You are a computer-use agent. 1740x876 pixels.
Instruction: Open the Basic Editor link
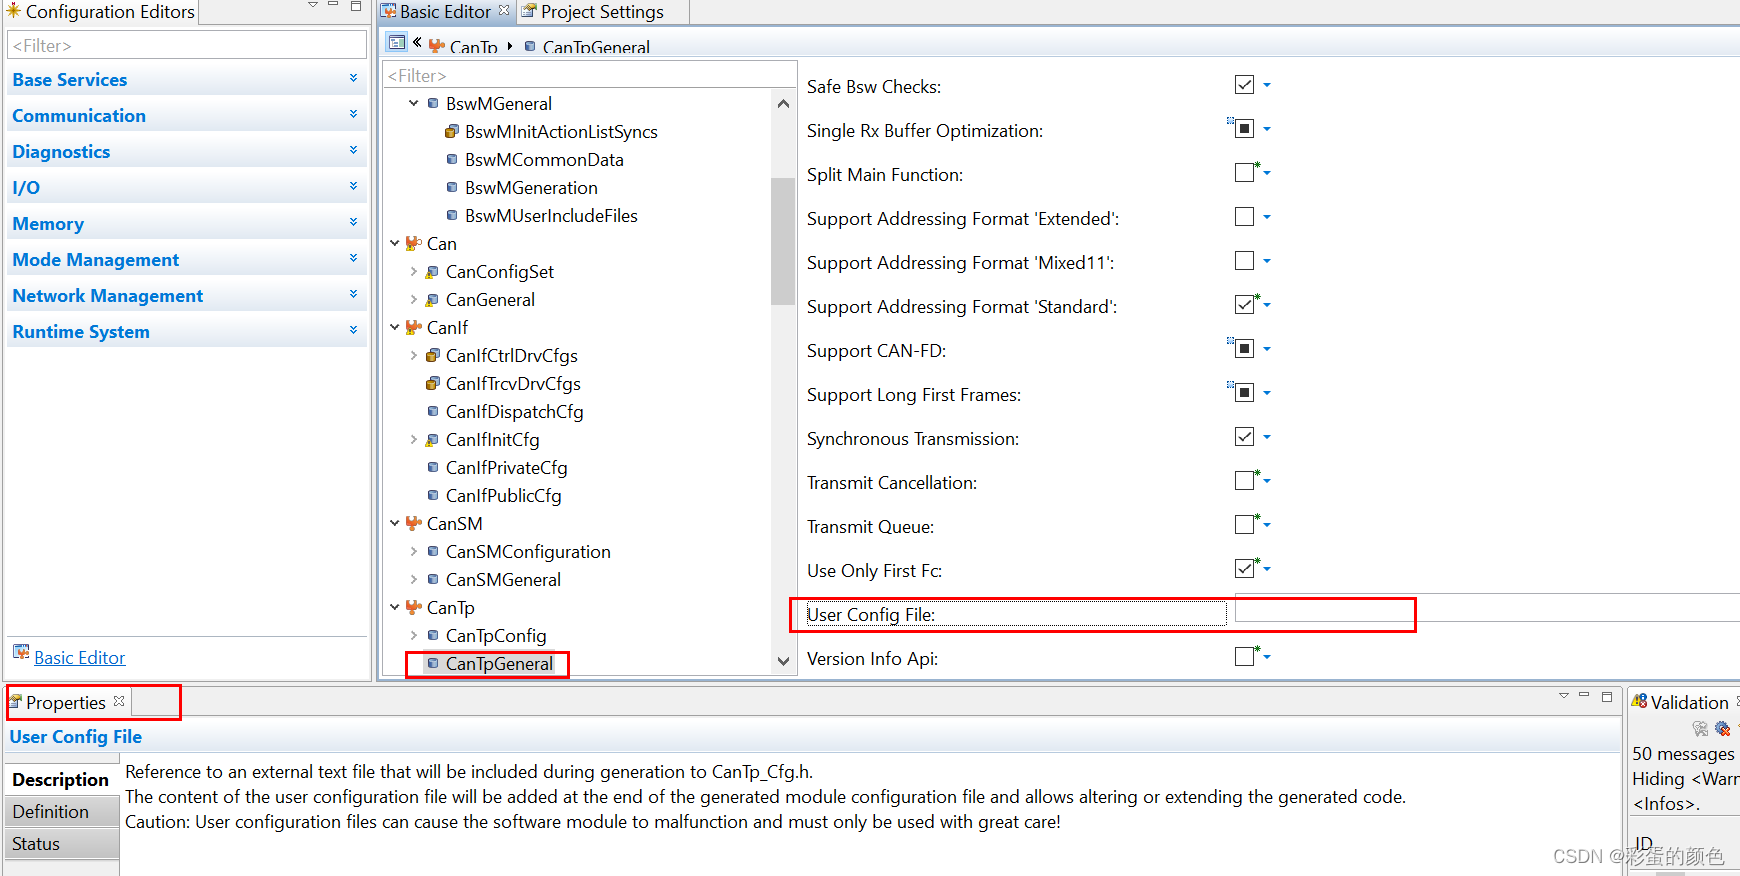pyautogui.click(x=80, y=658)
